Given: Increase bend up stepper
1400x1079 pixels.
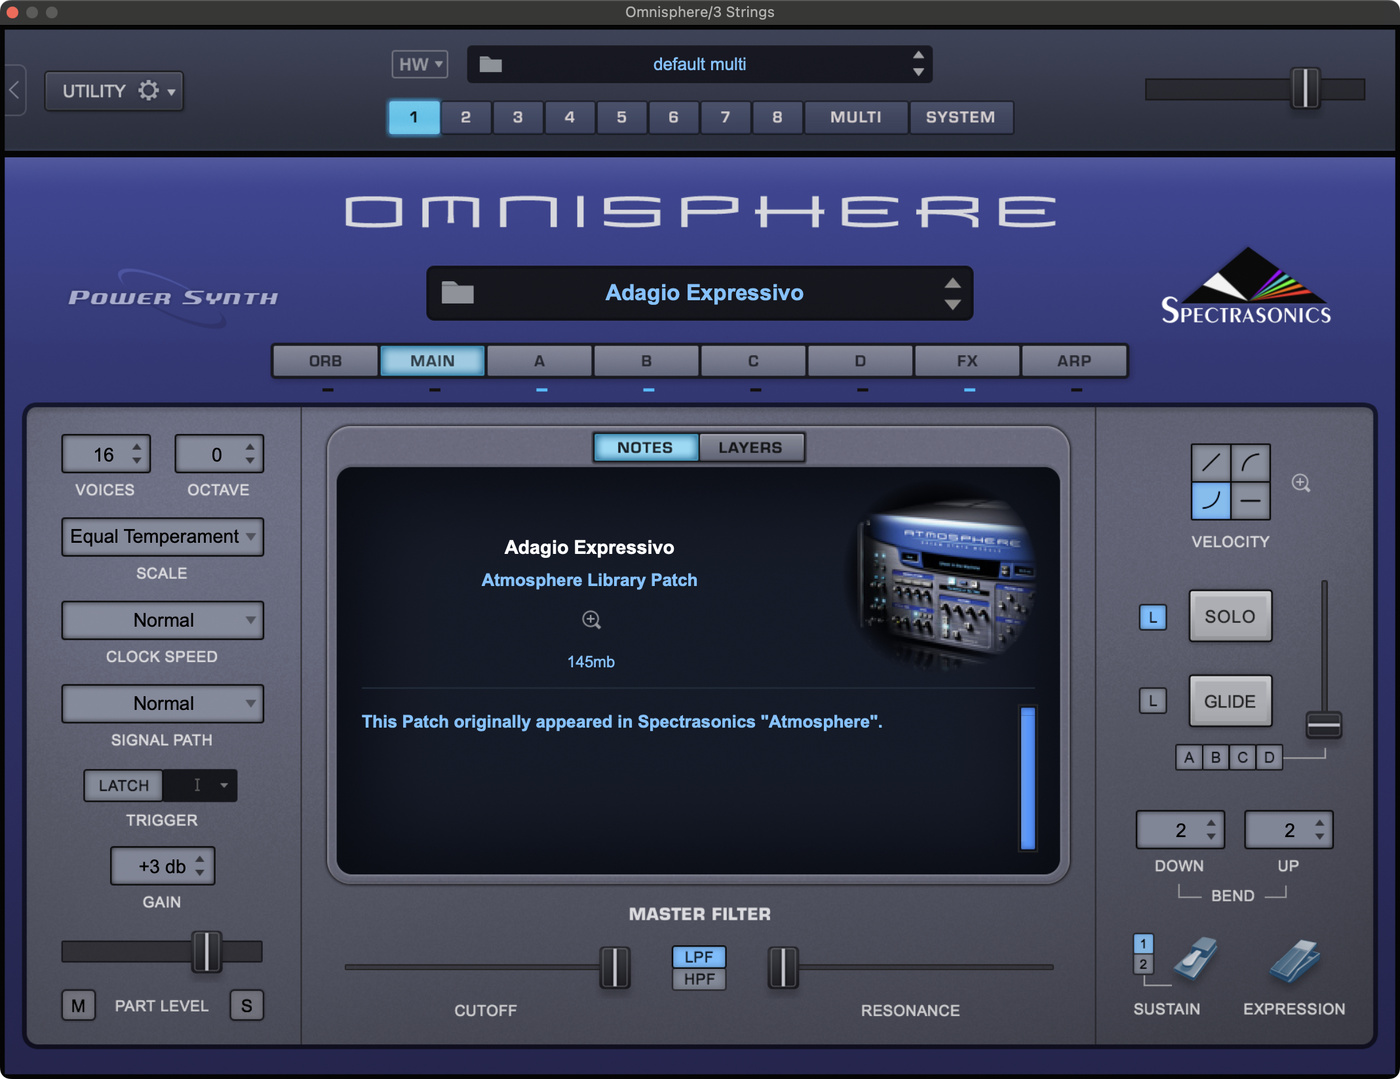Looking at the screenshot, I should (x=1320, y=823).
